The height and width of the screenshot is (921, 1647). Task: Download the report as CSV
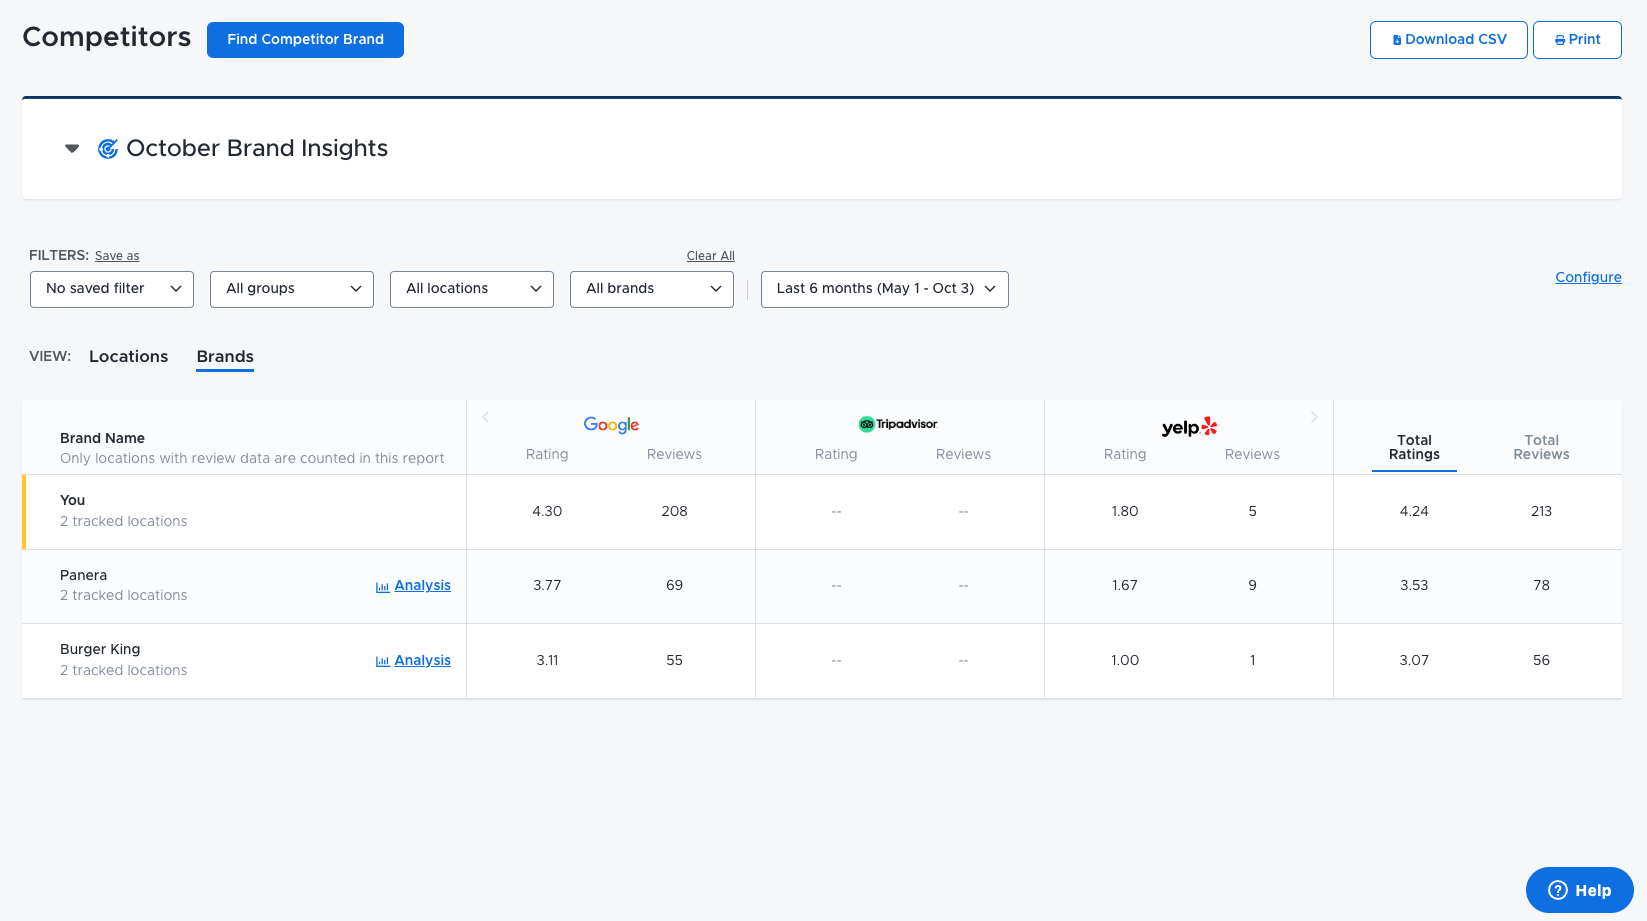click(x=1448, y=40)
